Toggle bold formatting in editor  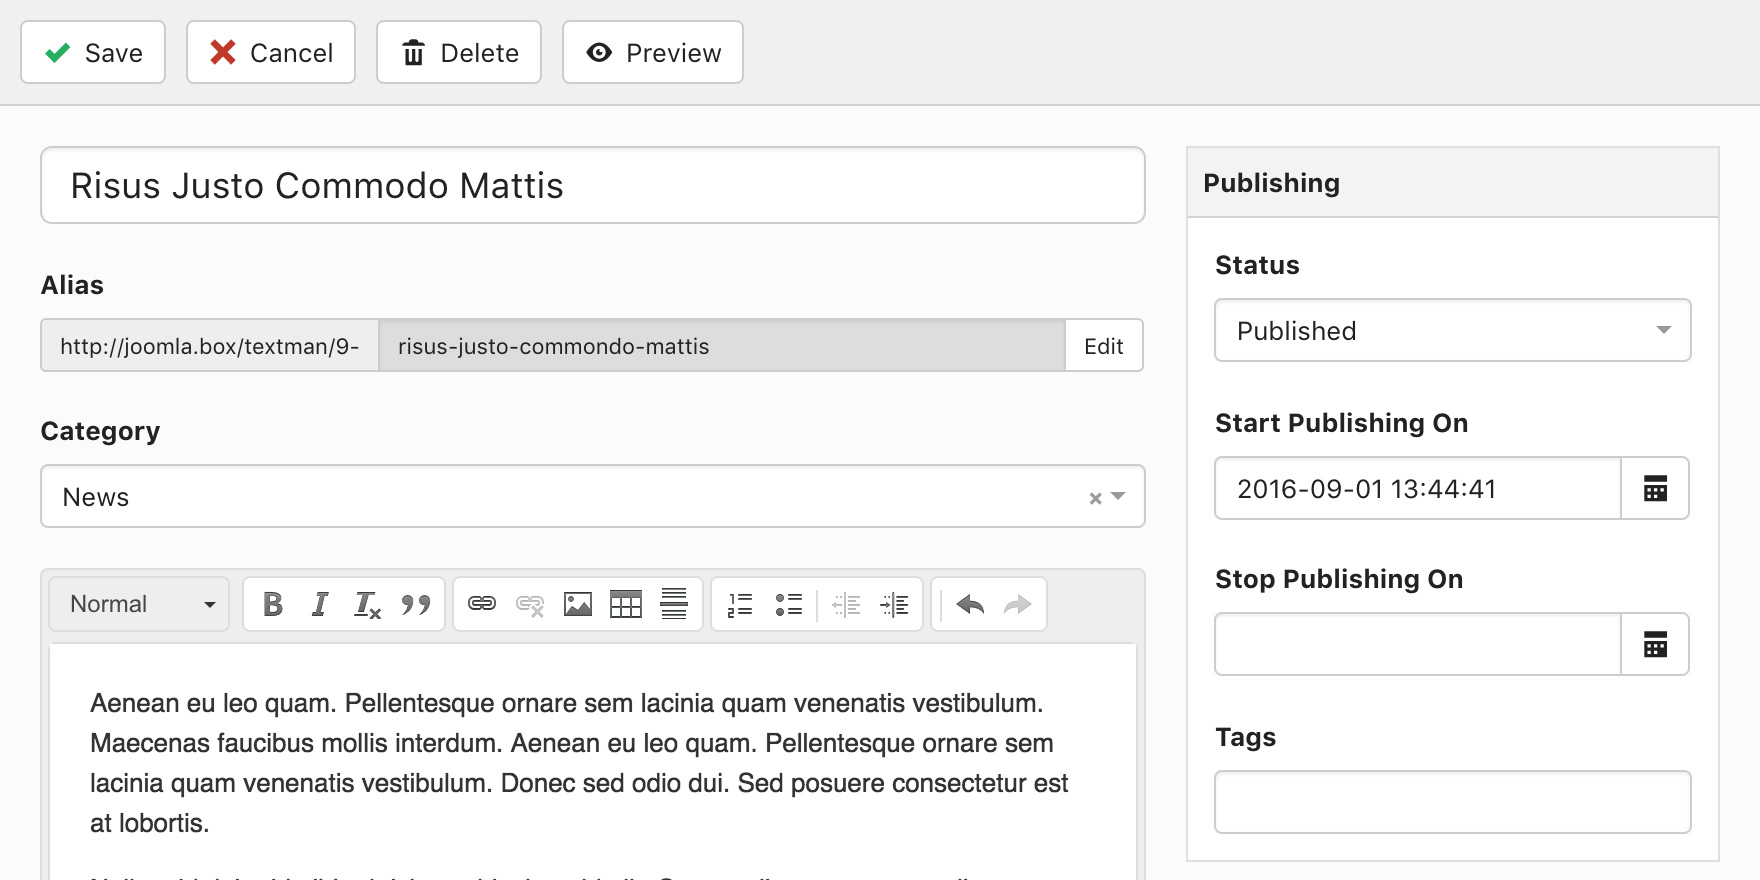tap(273, 604)
